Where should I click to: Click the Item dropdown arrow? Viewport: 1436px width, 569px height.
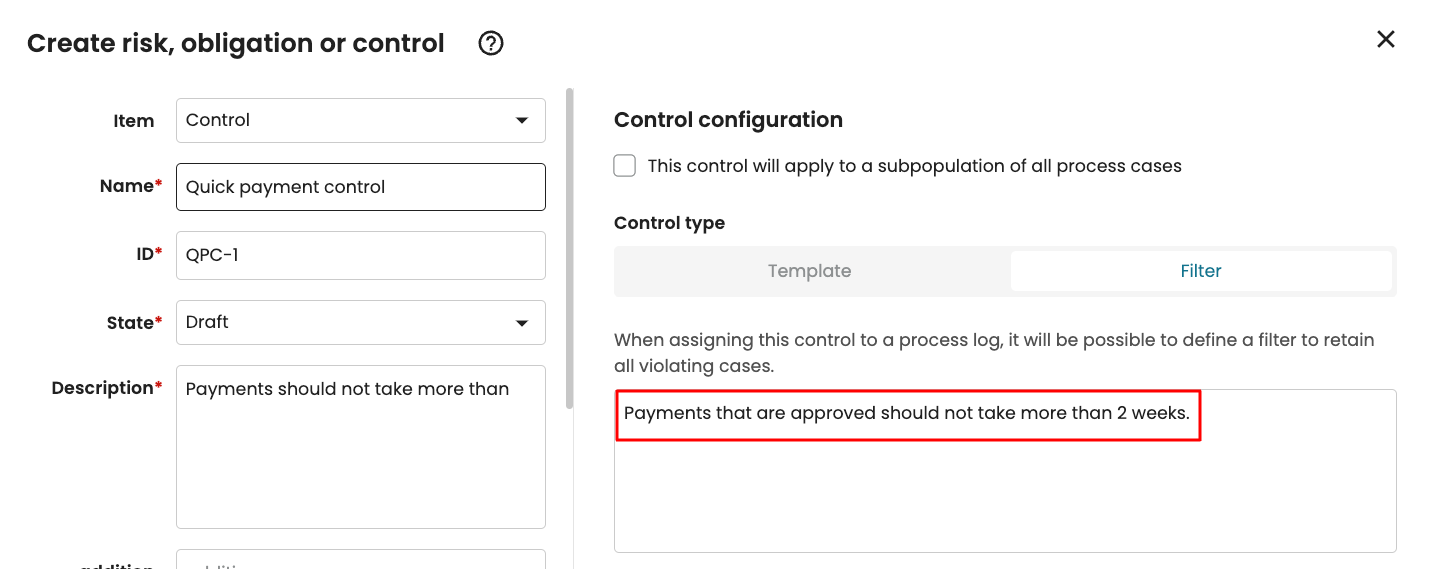click(522, 121)
